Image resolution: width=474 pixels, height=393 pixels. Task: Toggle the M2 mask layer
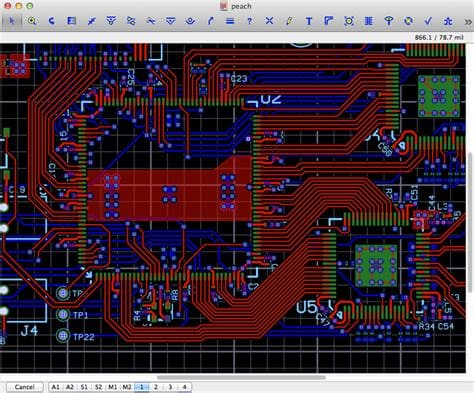(x=127, y=387)
